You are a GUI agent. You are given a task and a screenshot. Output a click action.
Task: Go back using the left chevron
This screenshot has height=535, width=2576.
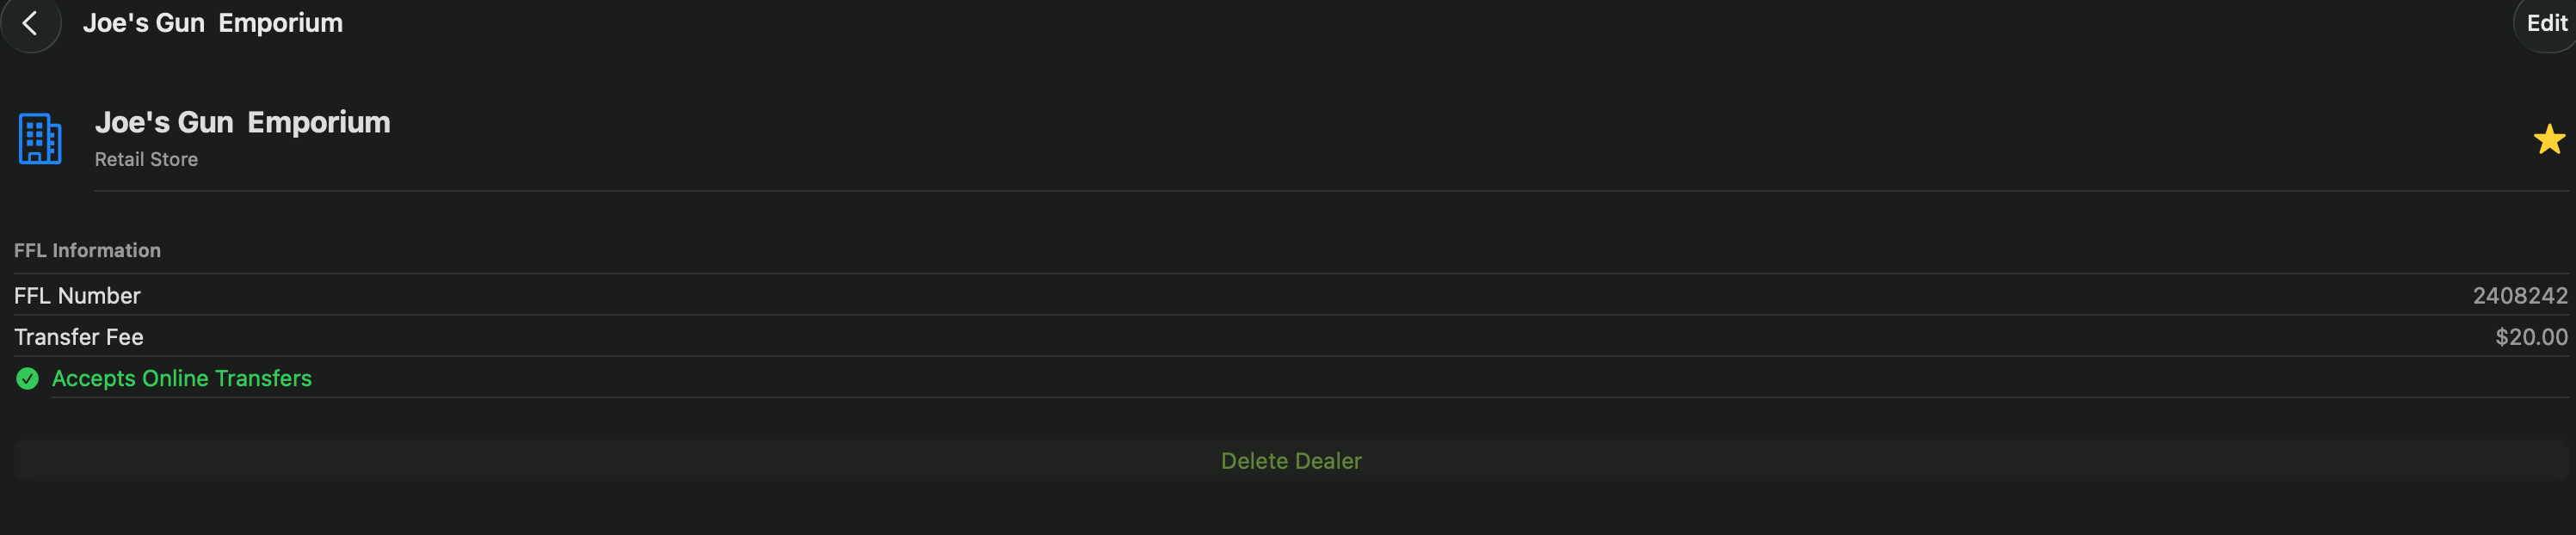[x=30, y=23]
